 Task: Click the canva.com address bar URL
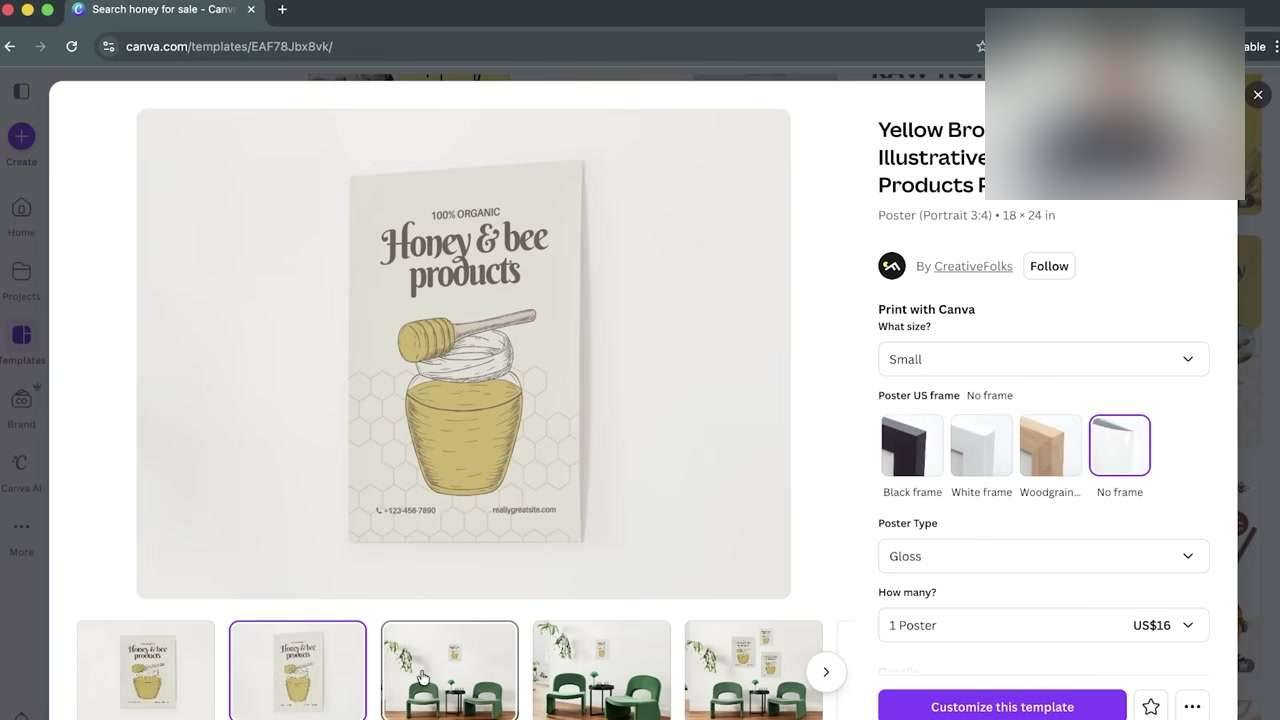(229, 46)
